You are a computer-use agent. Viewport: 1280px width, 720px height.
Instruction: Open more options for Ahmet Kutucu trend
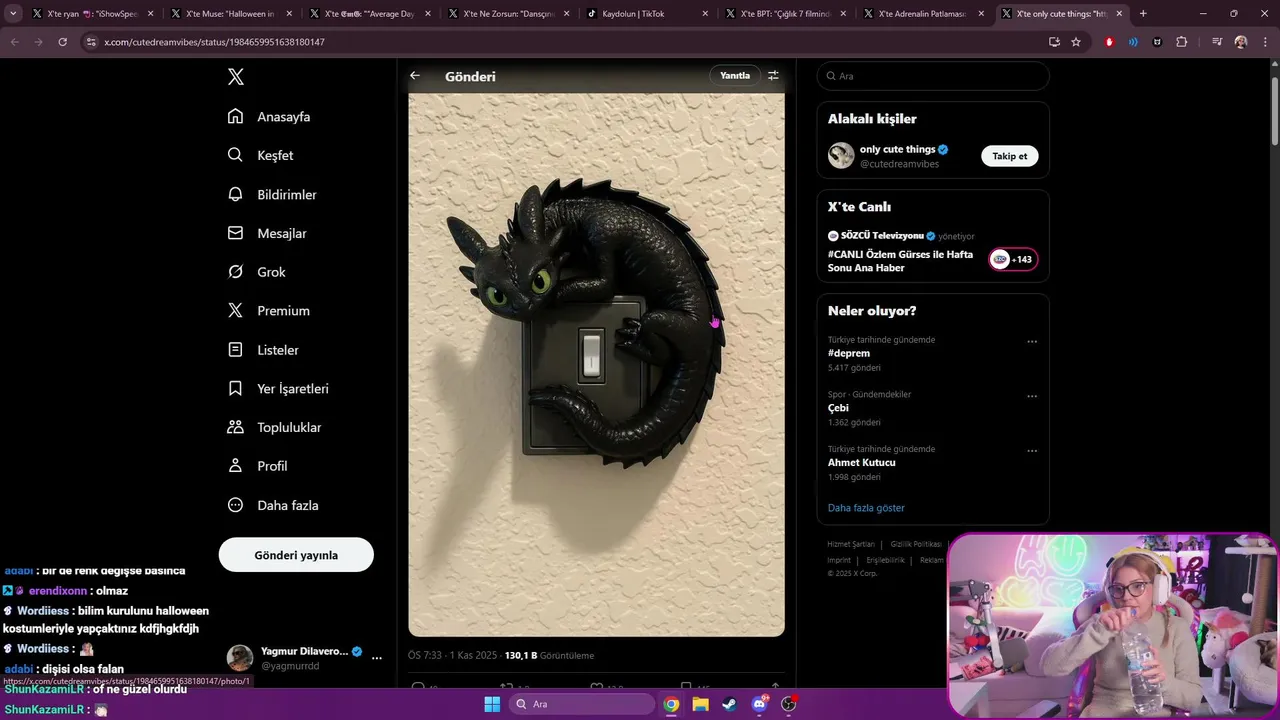click(x=1032, y=451)
